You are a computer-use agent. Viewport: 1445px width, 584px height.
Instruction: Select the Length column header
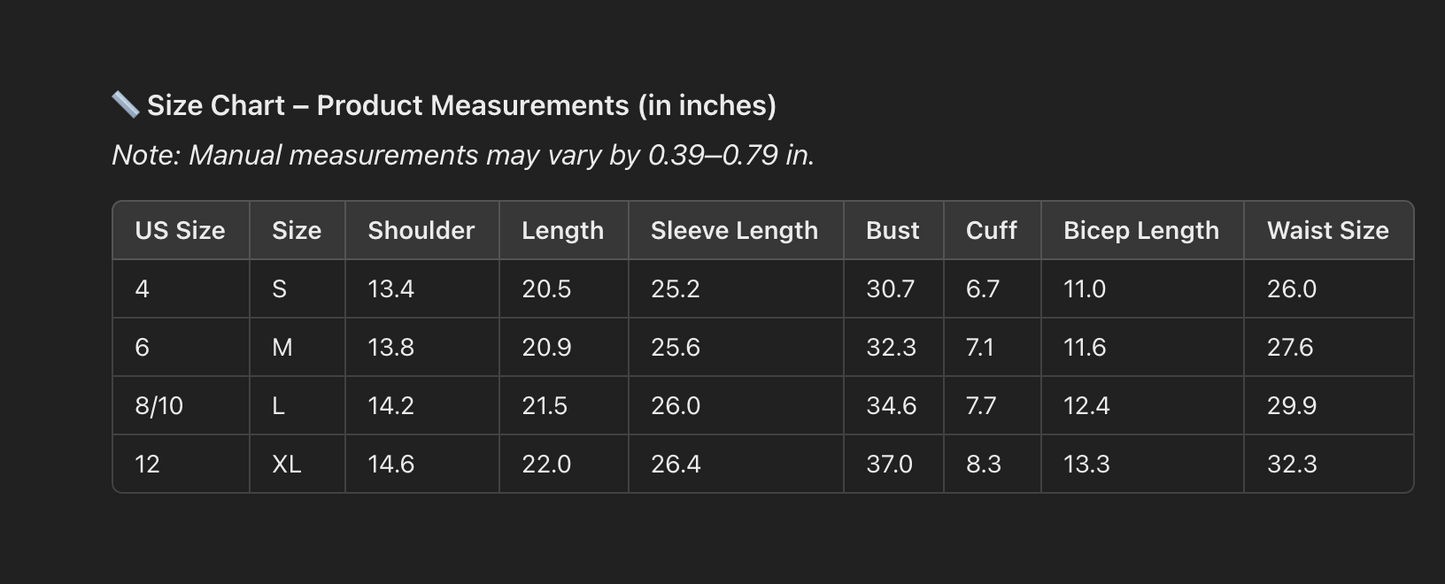click(562, 230)
